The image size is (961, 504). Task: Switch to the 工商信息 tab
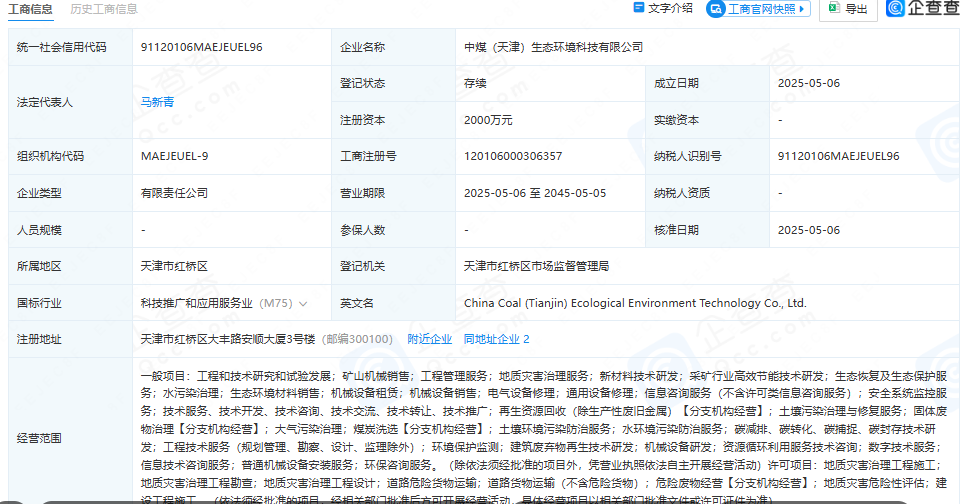pos(30,9)
